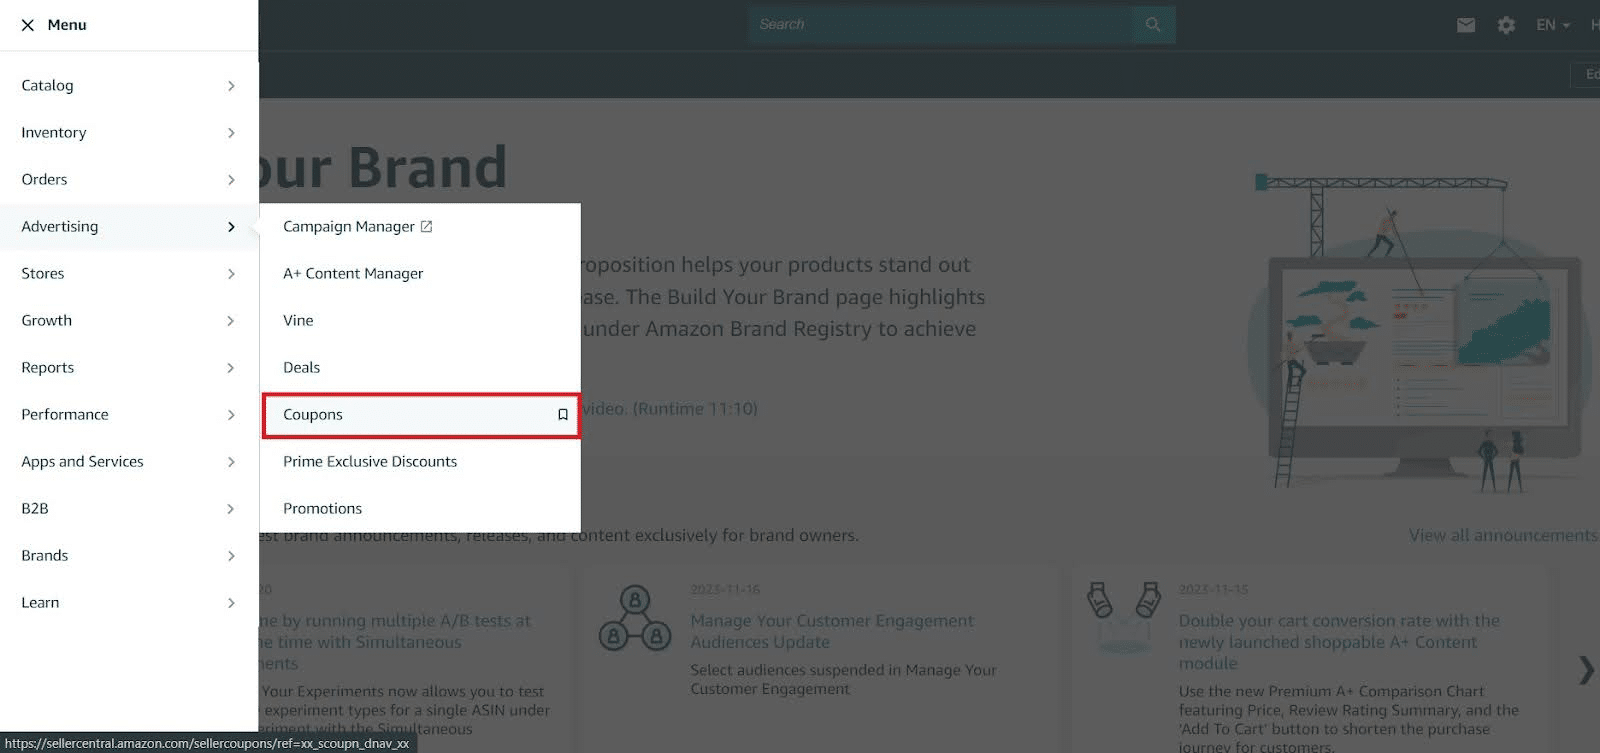1600x753 pixels.
Task: Click the magnifier search button
Action: [x=1154, y=25]
